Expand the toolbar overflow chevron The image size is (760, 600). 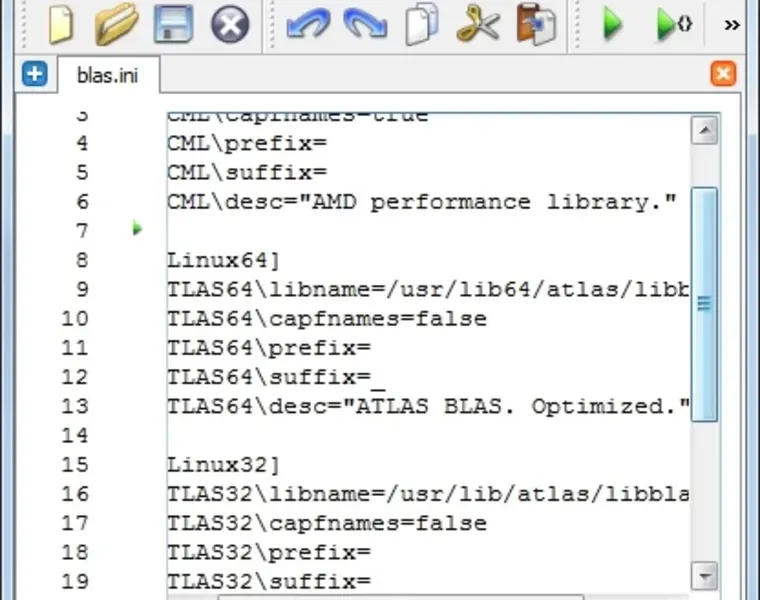click(x=732, y=25)
